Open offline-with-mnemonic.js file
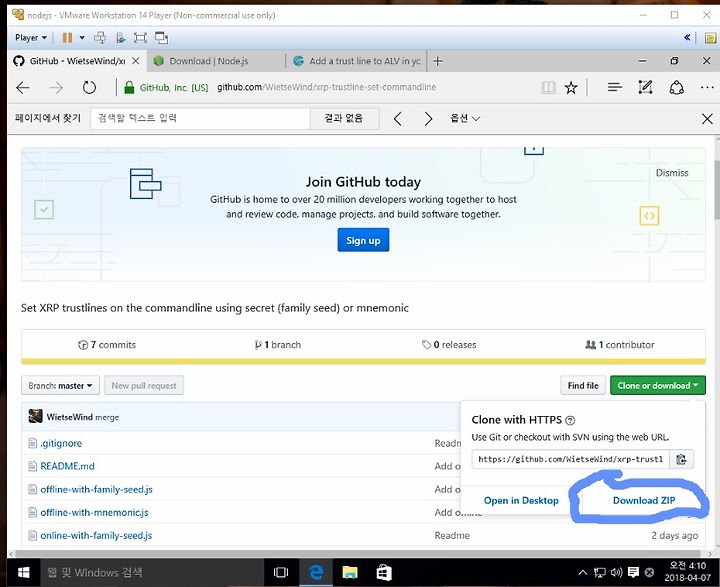Viewport: 720px width, 587px height. click(94, 512)
